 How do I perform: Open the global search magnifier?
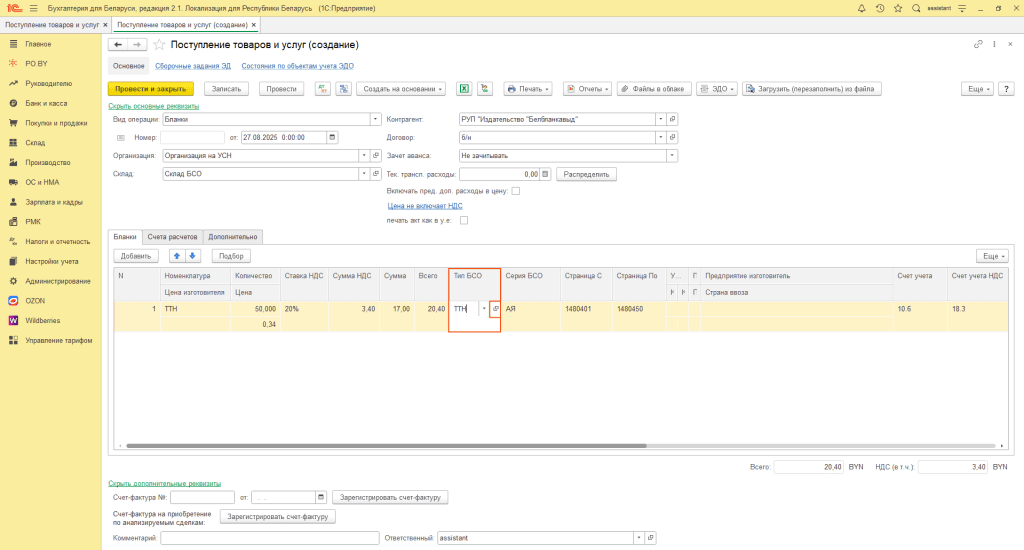[x=916, y=8]
